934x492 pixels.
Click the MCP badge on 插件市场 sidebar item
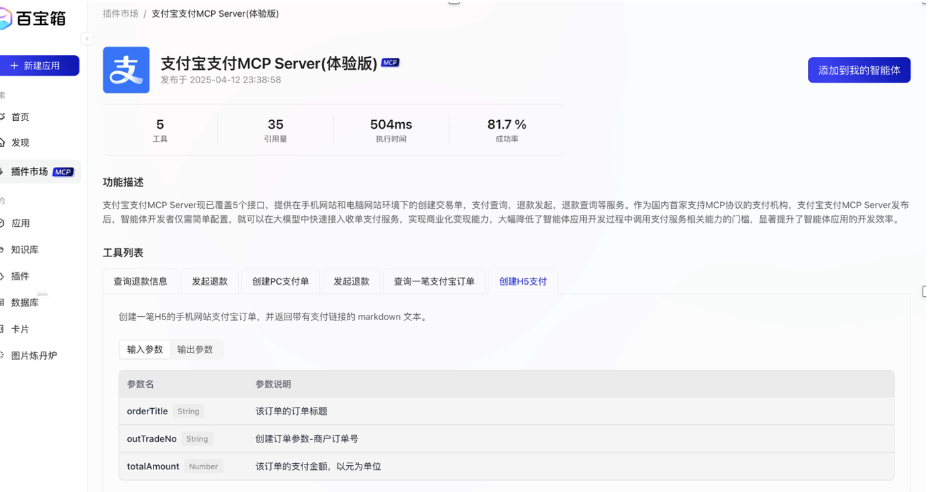coord(63,172)
